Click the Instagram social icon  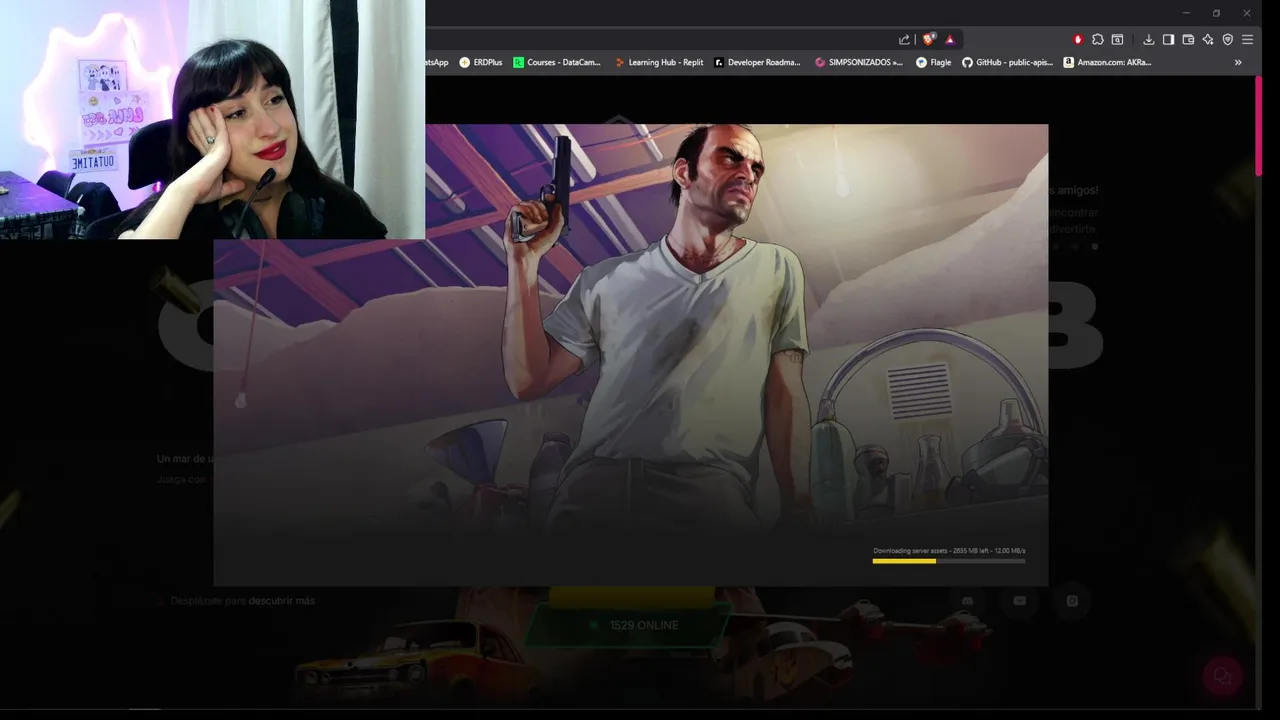pos(1072,601)
